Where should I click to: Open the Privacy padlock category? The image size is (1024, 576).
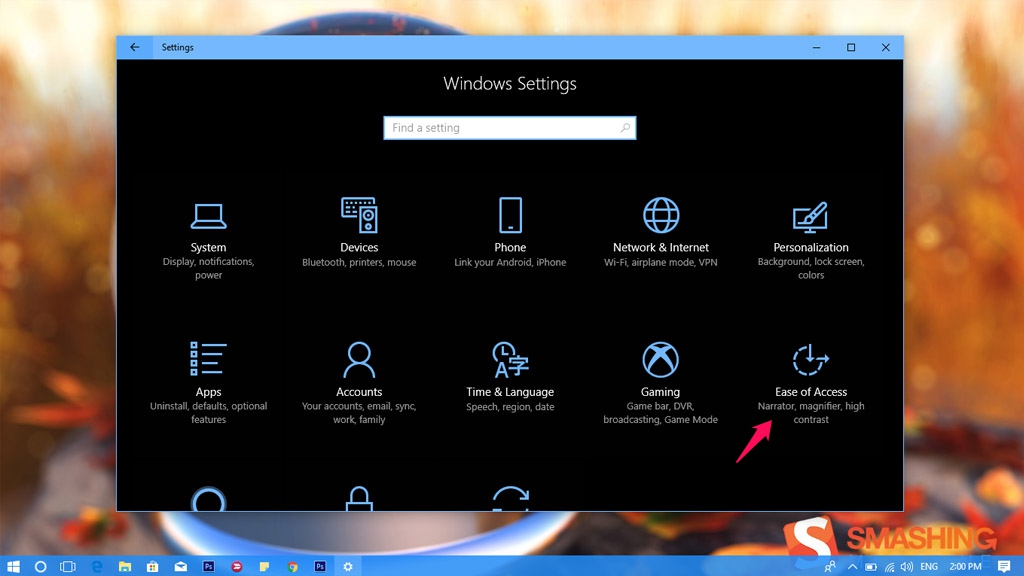click(359, 499)
